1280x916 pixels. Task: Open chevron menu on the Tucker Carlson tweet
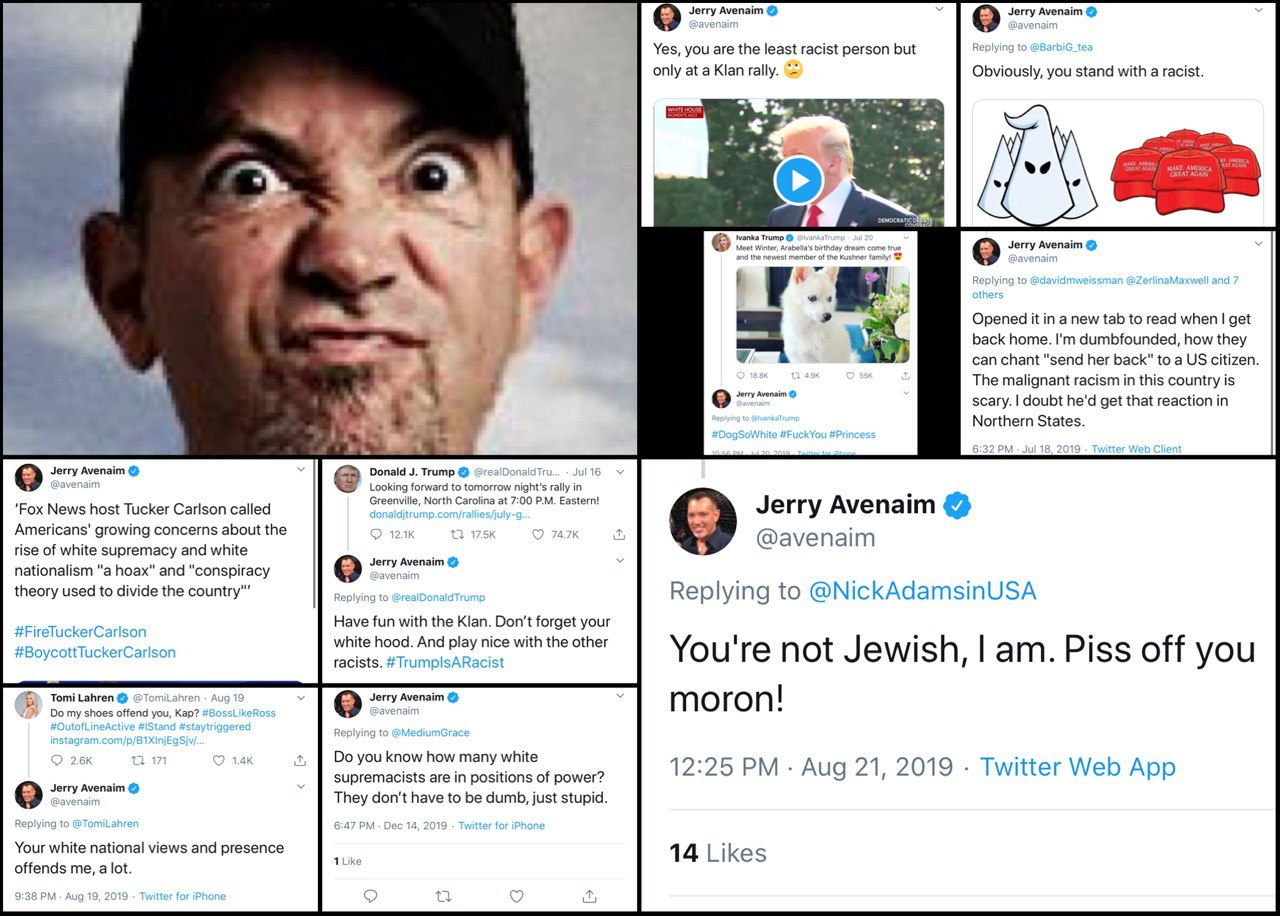[x=301, y=470]
